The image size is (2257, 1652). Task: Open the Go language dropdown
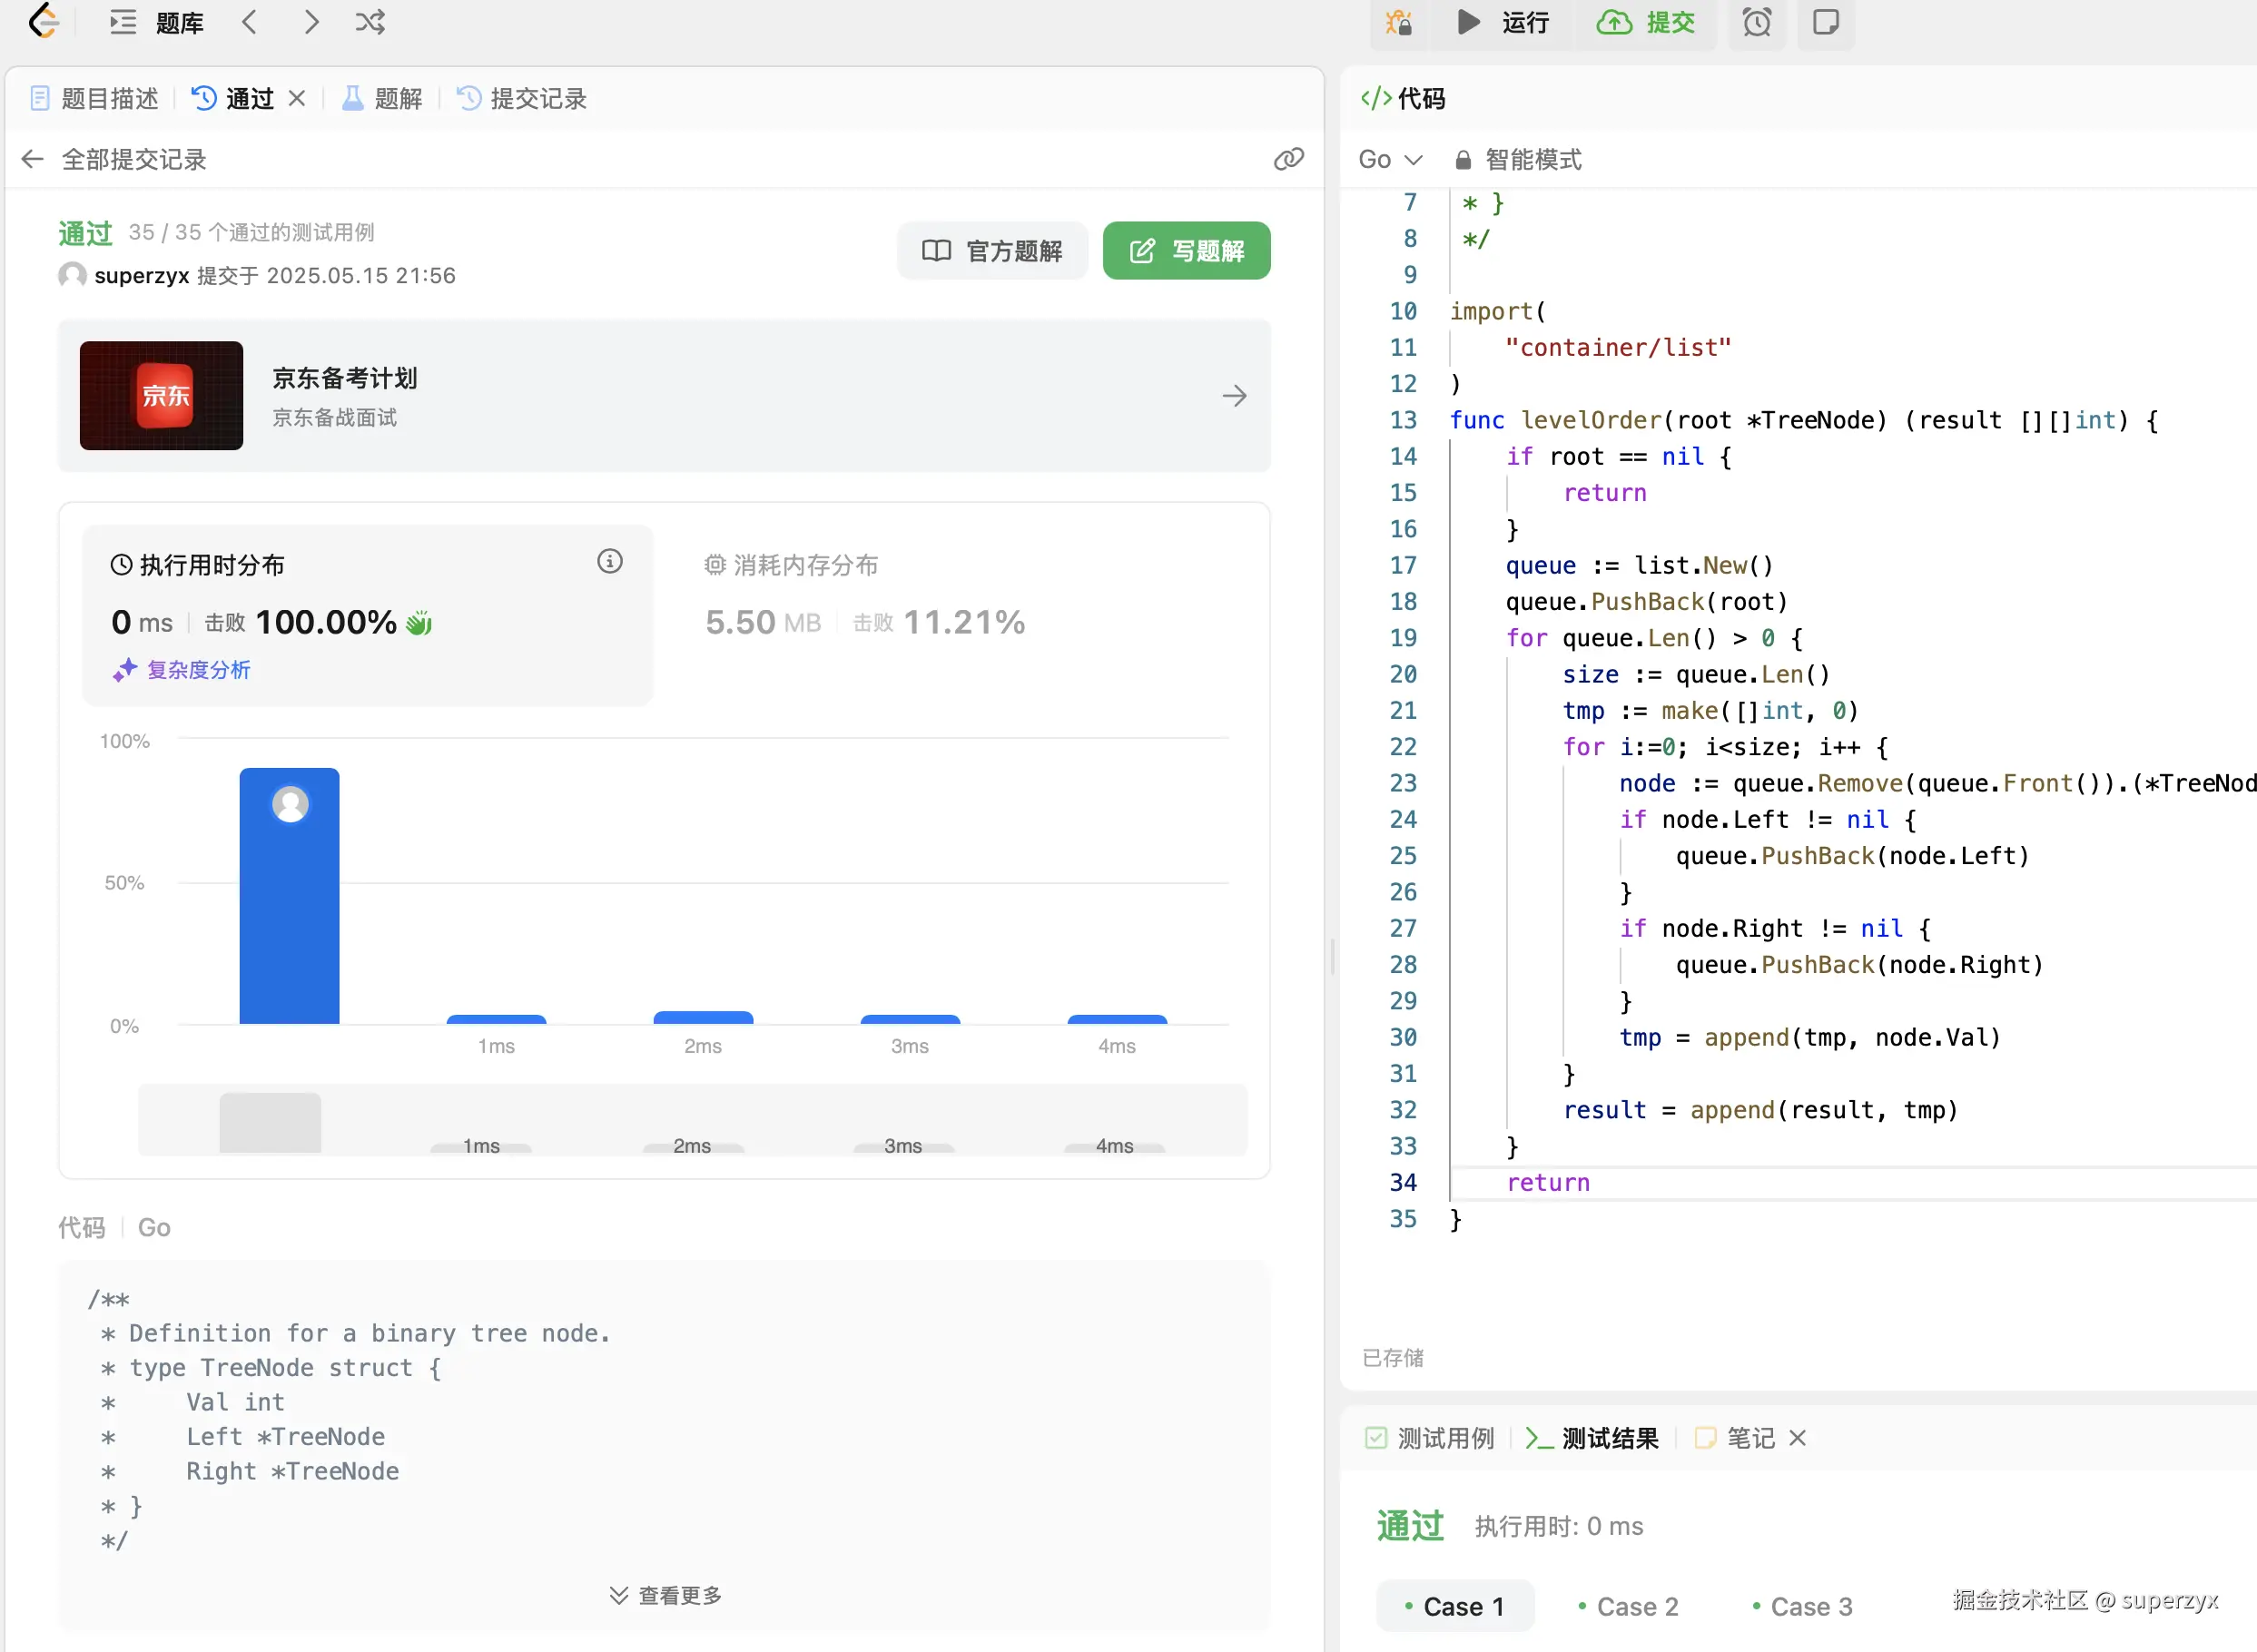click(1389, 160)
